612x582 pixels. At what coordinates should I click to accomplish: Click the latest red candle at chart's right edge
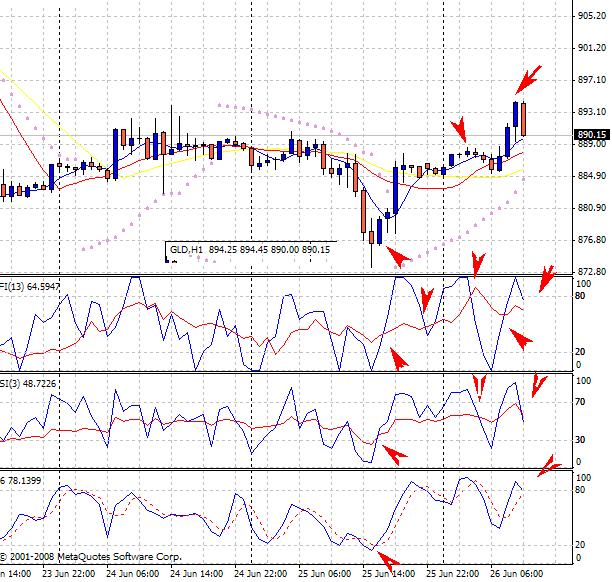523,118
